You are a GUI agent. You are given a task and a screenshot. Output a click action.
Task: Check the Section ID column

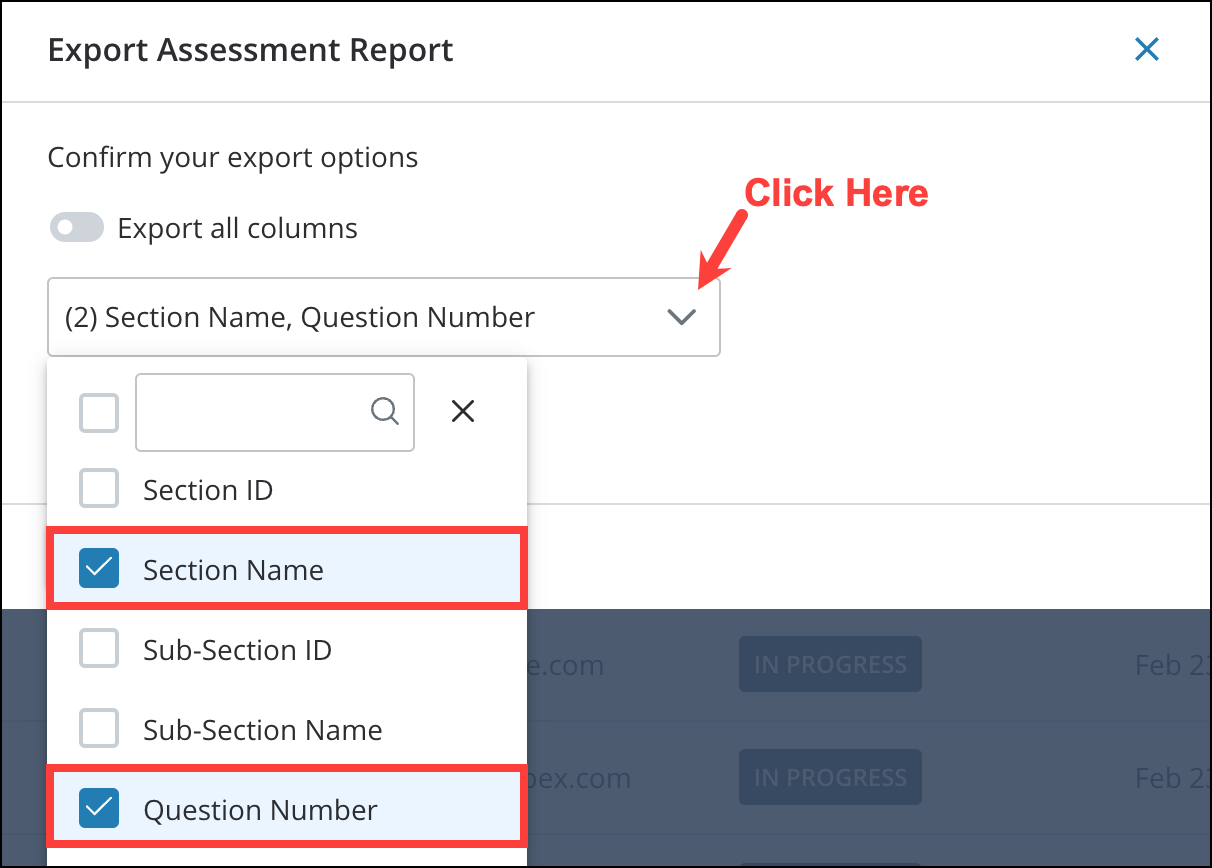[x=99, y=489]
